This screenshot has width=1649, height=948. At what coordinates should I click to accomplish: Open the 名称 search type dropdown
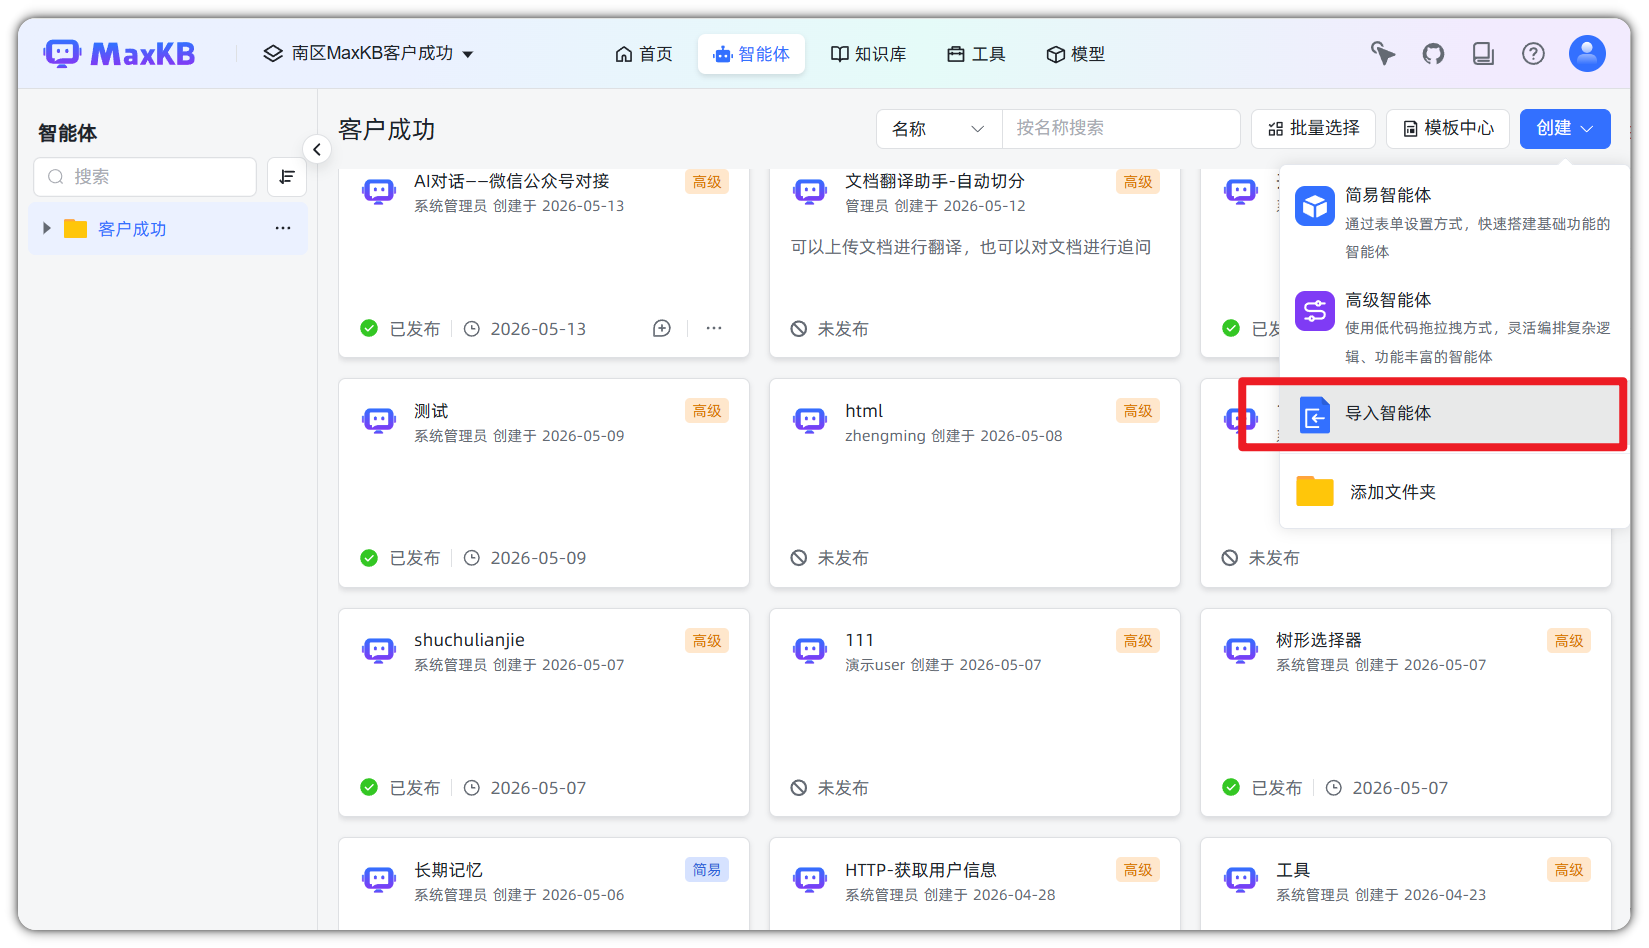pos(939,129)
